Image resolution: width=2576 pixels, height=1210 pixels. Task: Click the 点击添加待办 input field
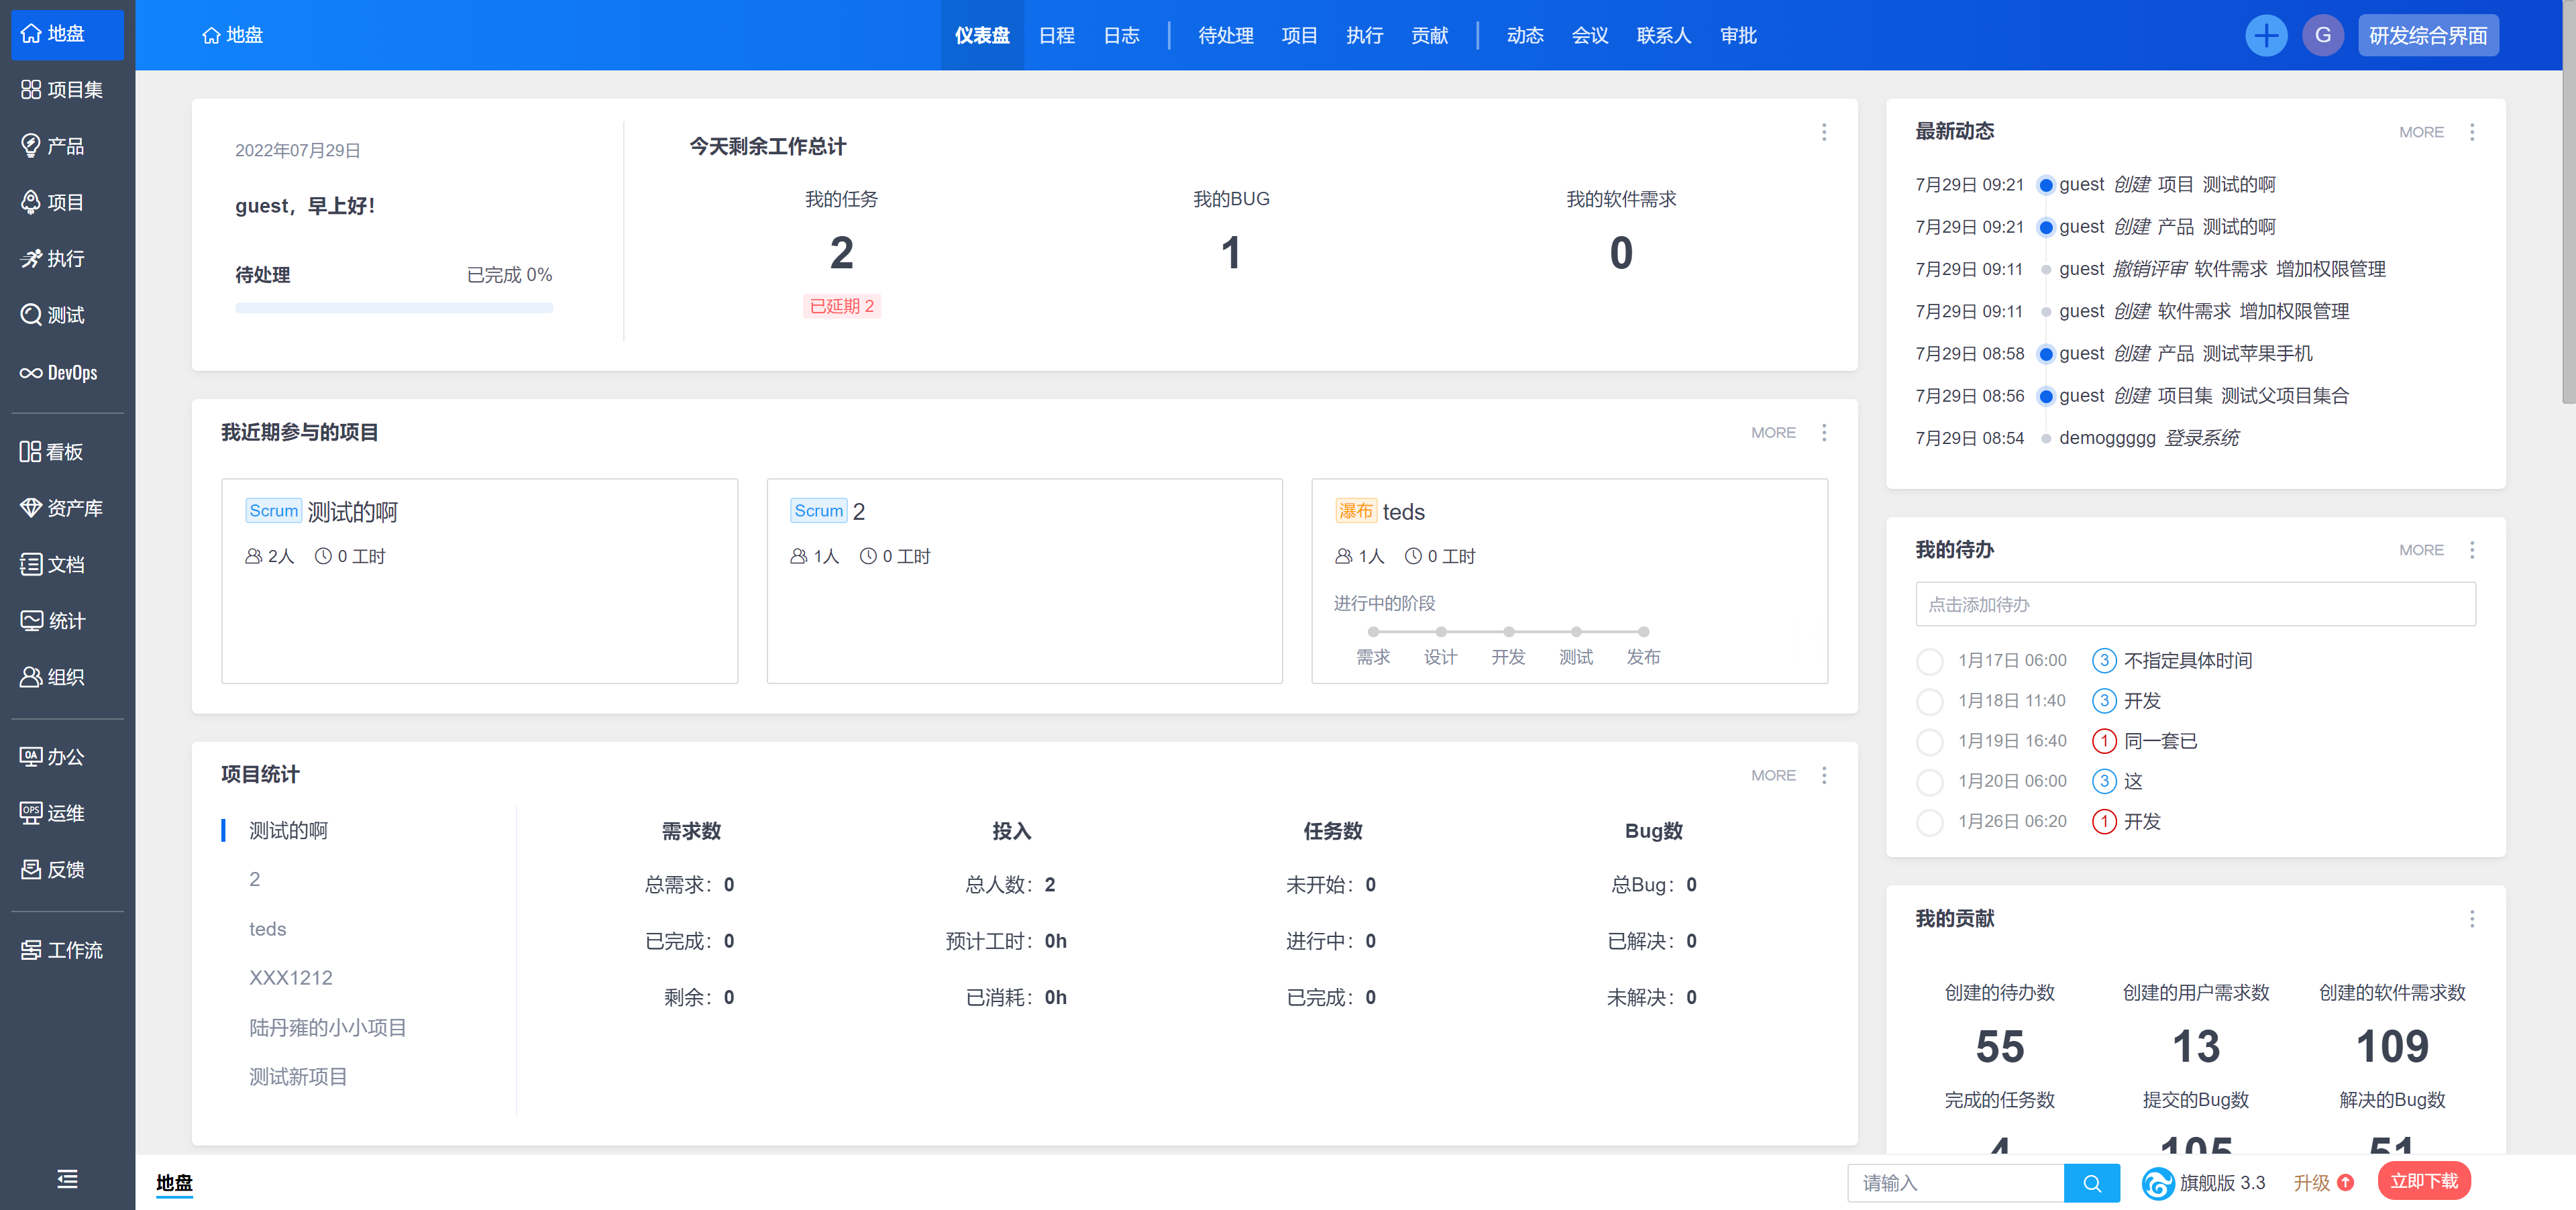pos(2195,605)
